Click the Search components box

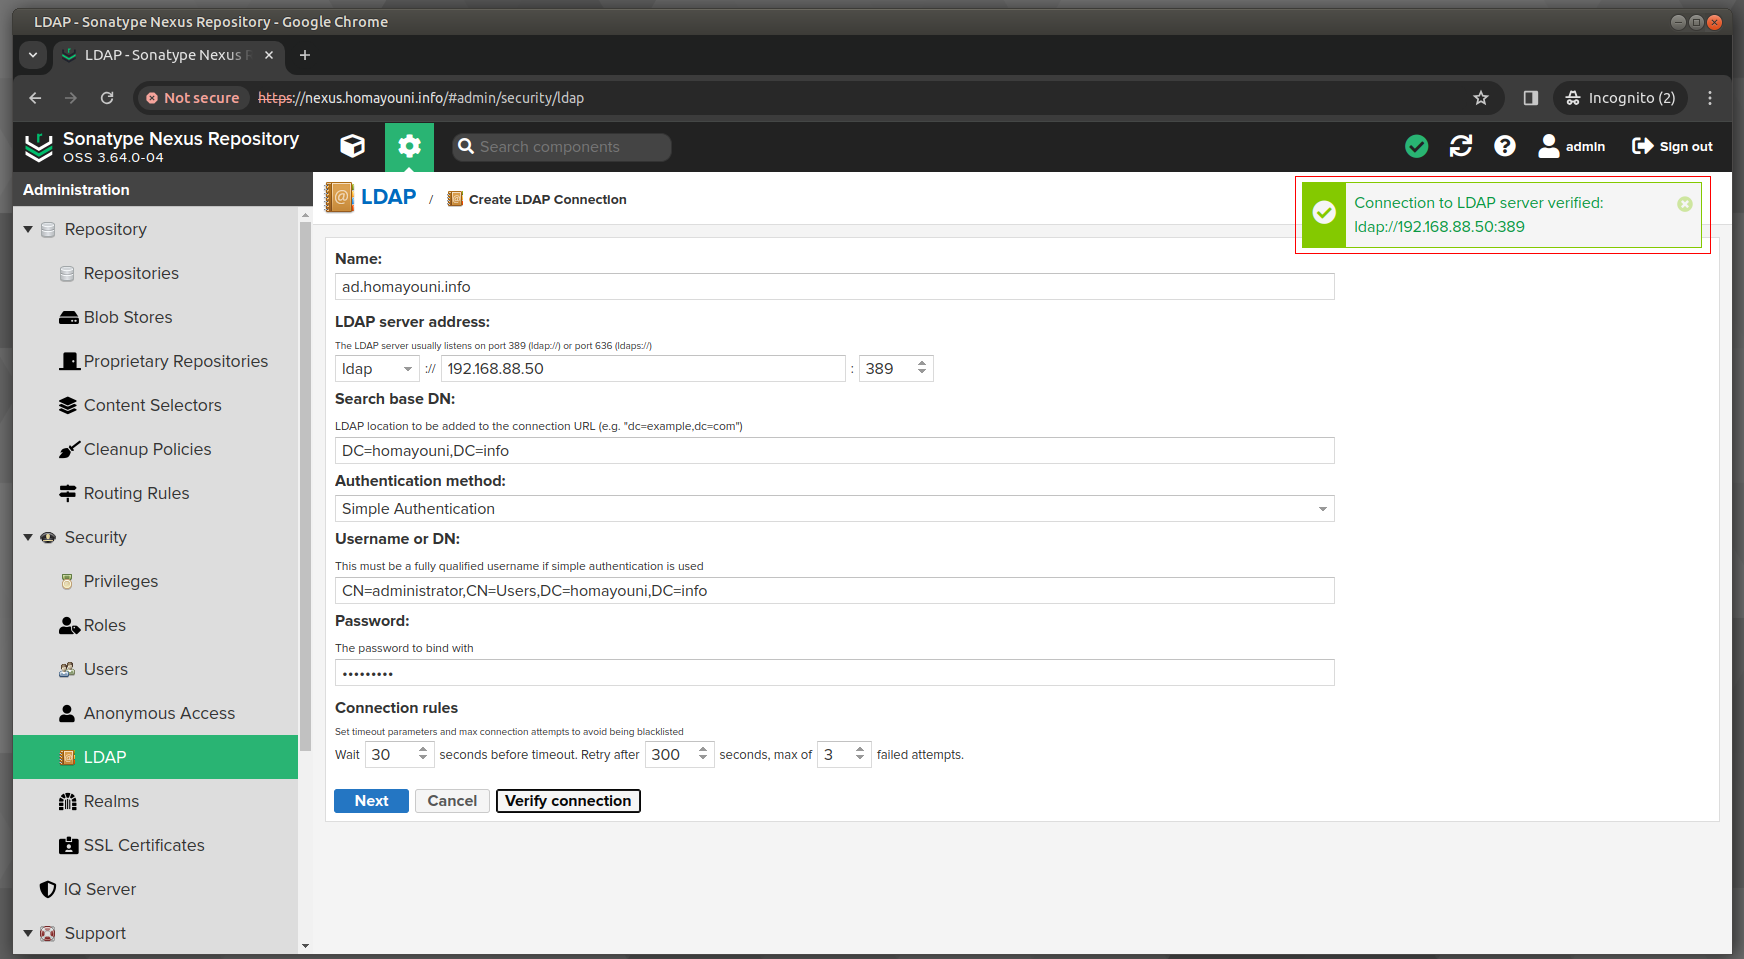tap(562, 147)
